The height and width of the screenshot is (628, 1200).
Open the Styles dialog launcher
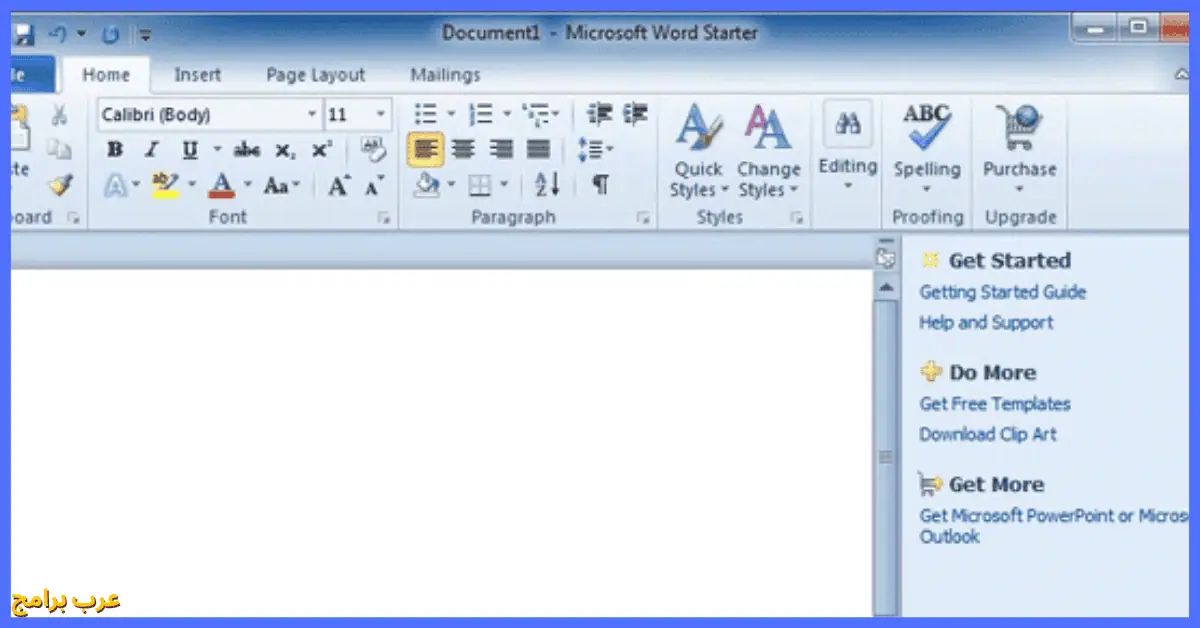pos(796,218)
